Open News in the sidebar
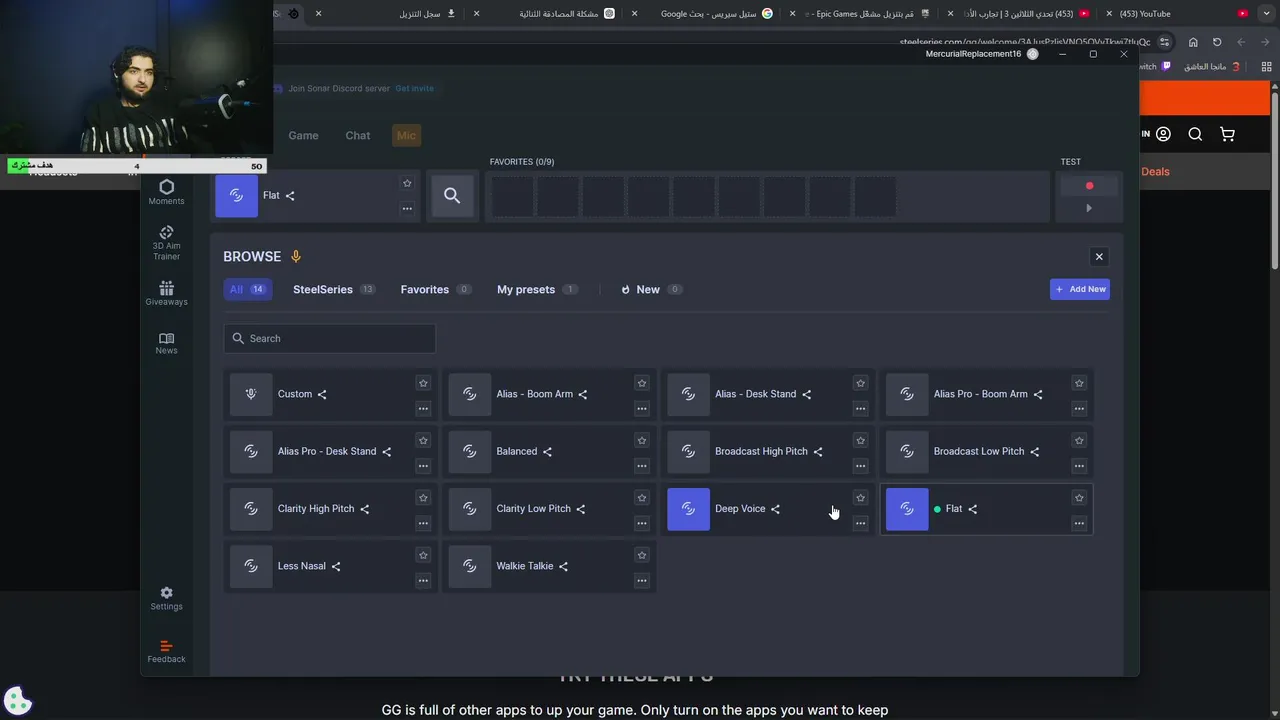1280x720 pixels. click(x=166, y=343)
